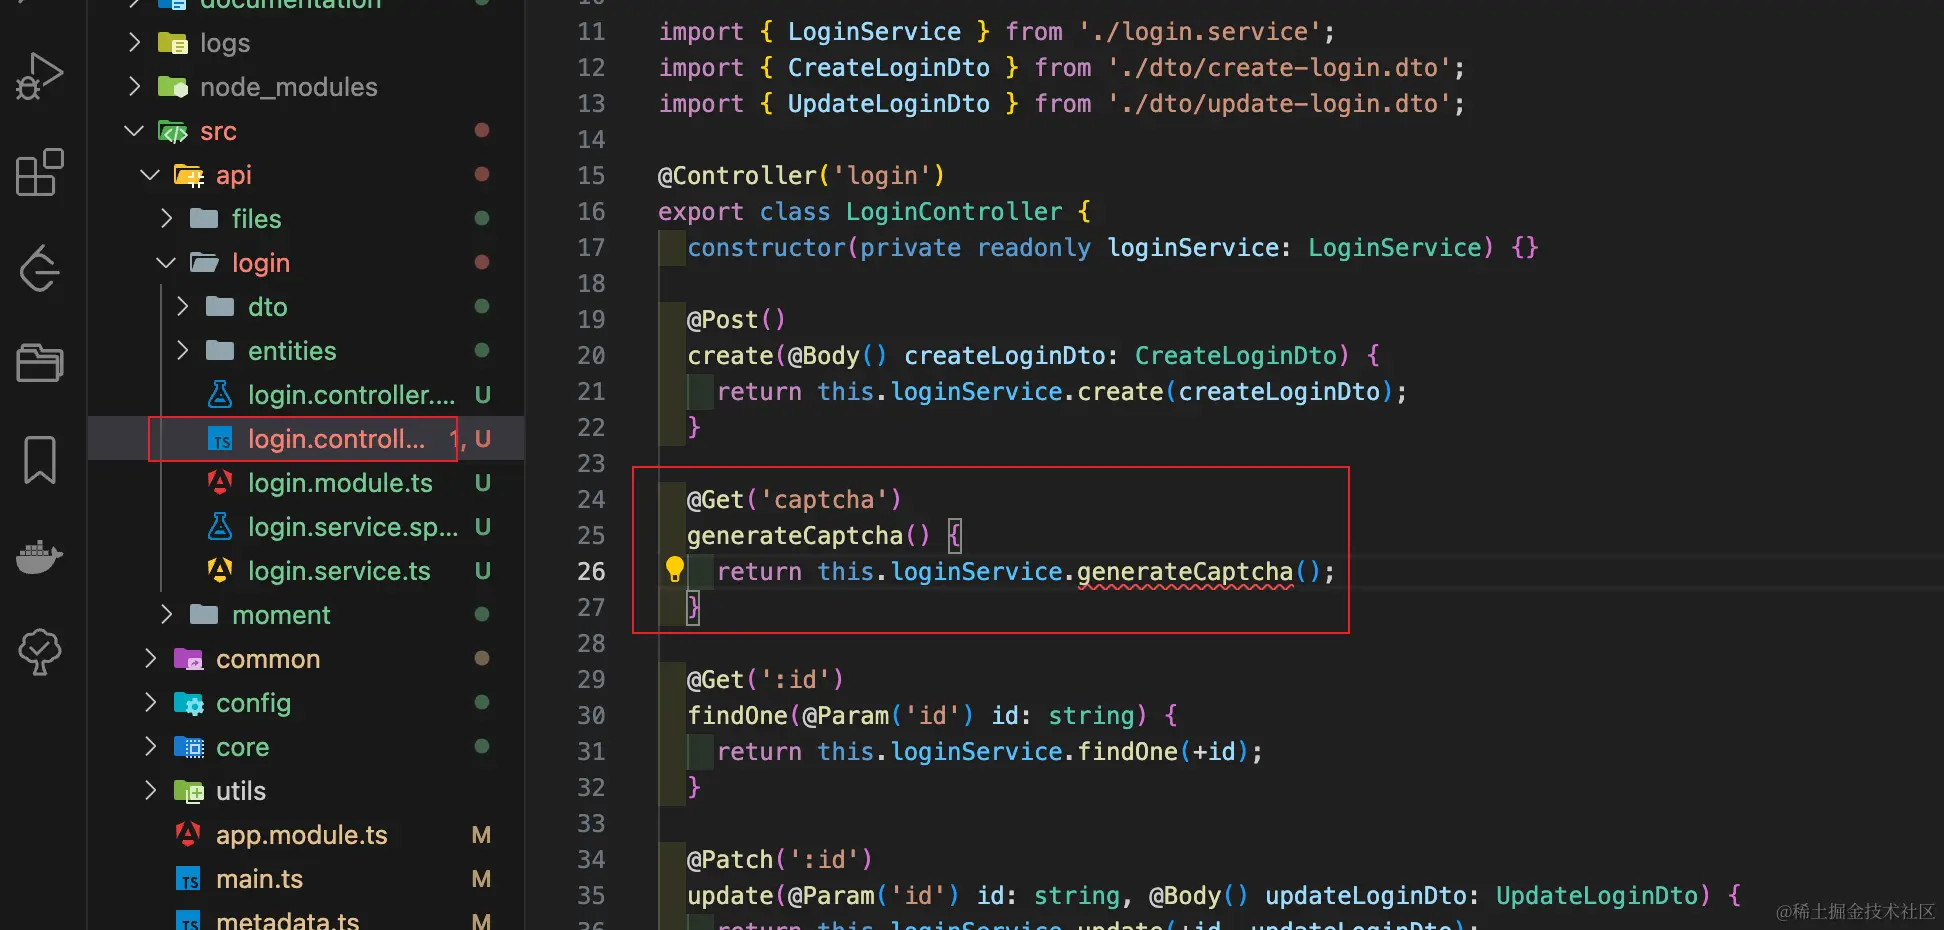
Task: Click the './login.service' import path
Action: click(x=1200, y=32)
